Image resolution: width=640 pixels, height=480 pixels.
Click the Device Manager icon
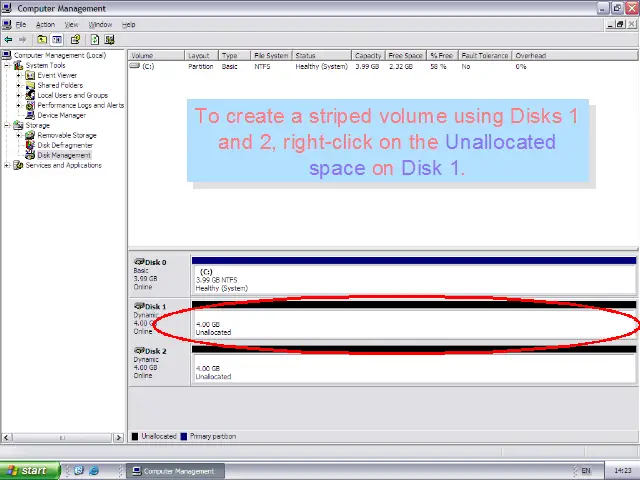tap(30, 115)
